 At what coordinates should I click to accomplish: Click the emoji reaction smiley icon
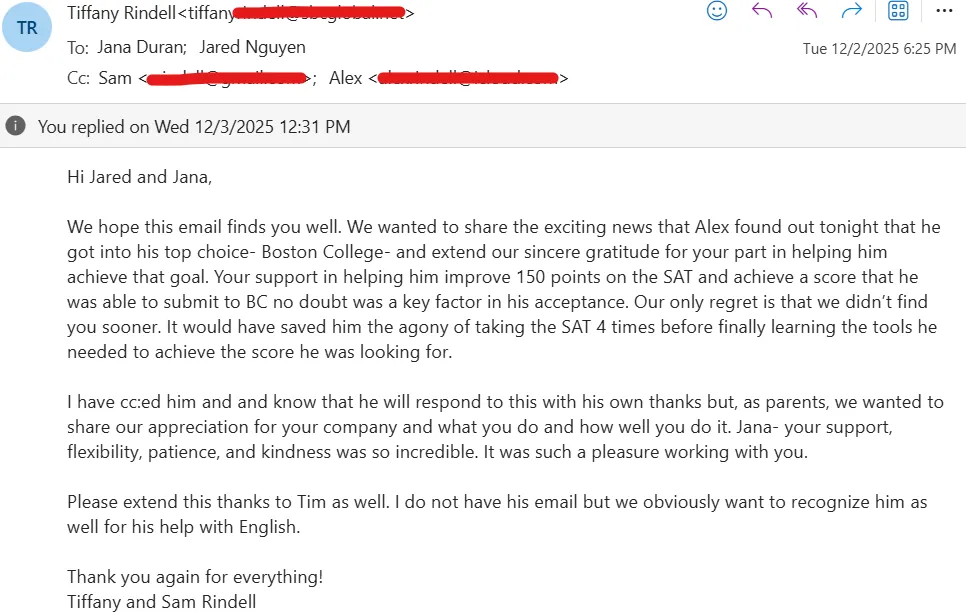coord(717,11)
